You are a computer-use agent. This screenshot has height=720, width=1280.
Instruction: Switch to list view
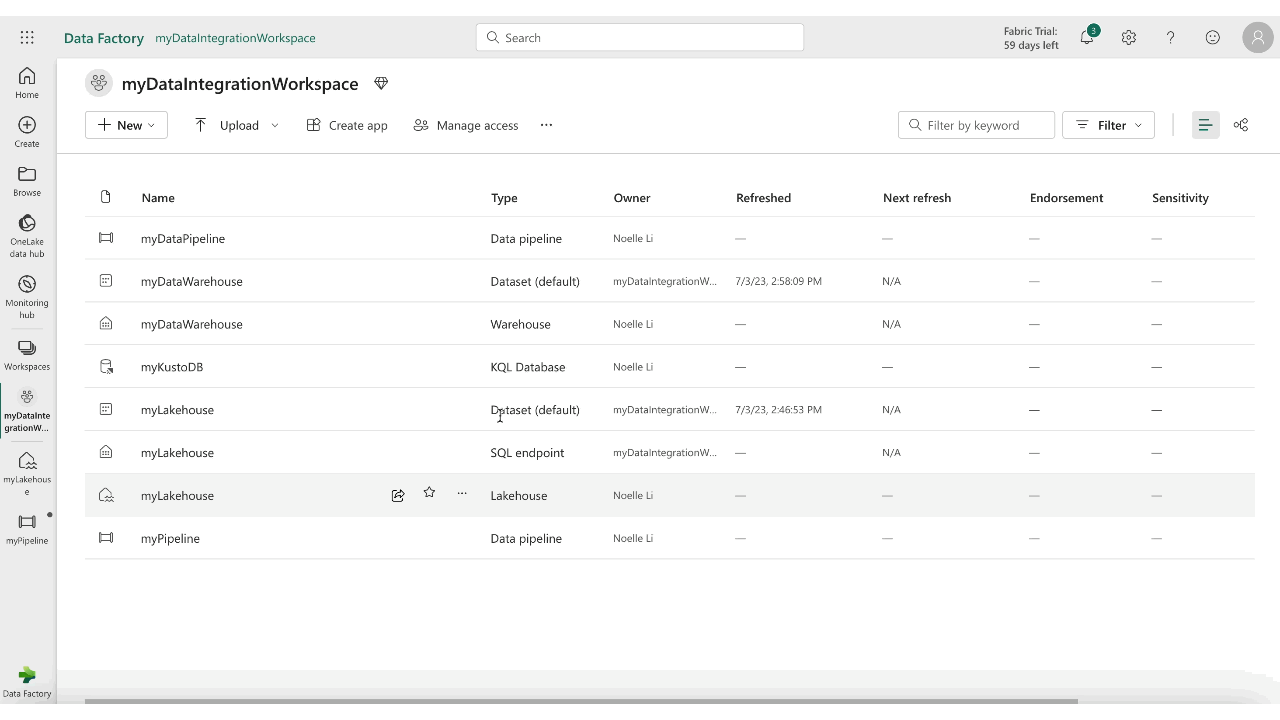(1206, 125)
